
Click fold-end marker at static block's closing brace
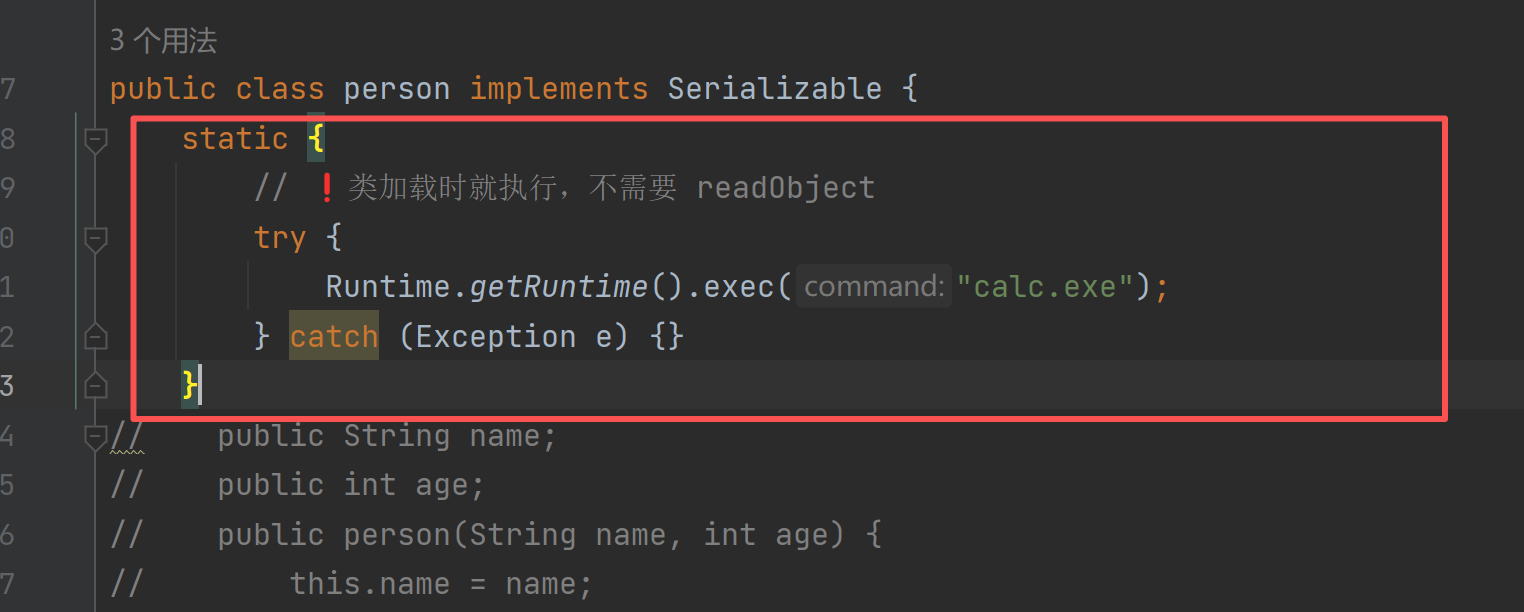96,386
